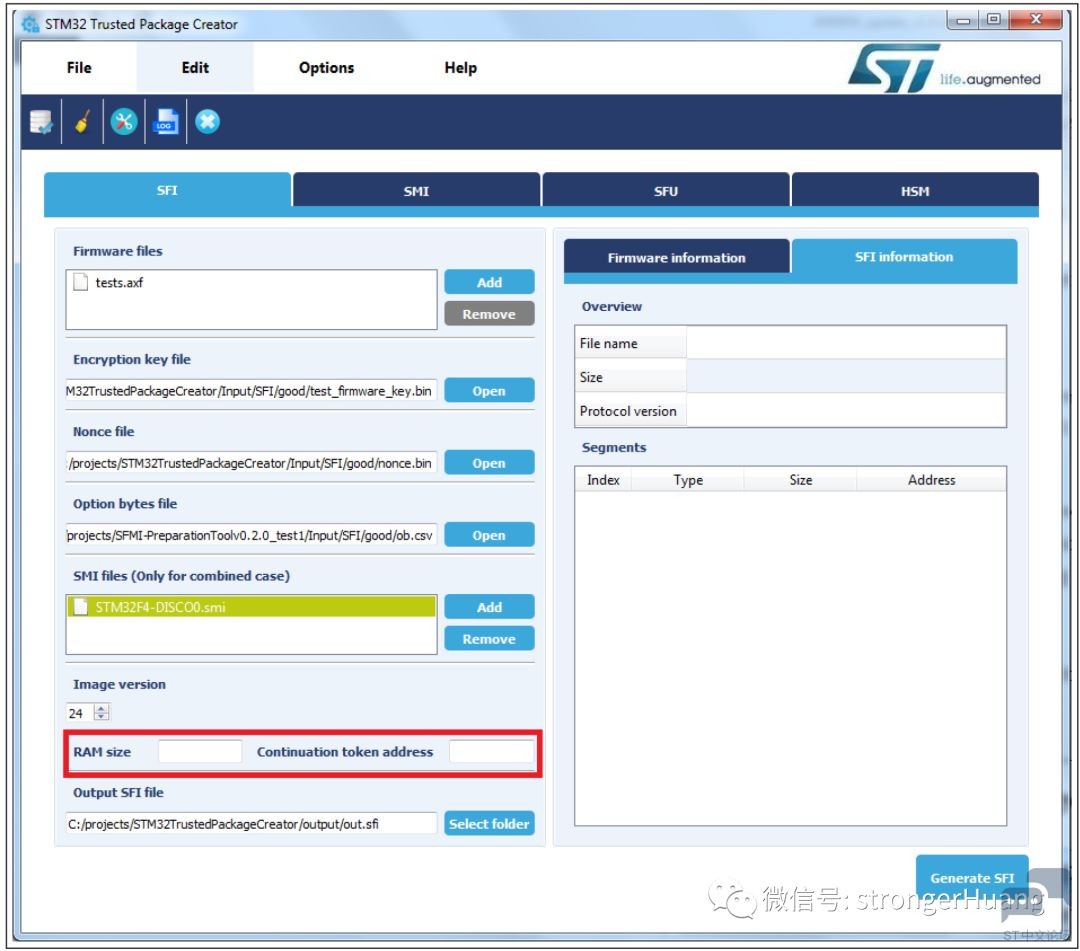Click the Protocol version overview row
1080x951 pixels.
point(790,410)
